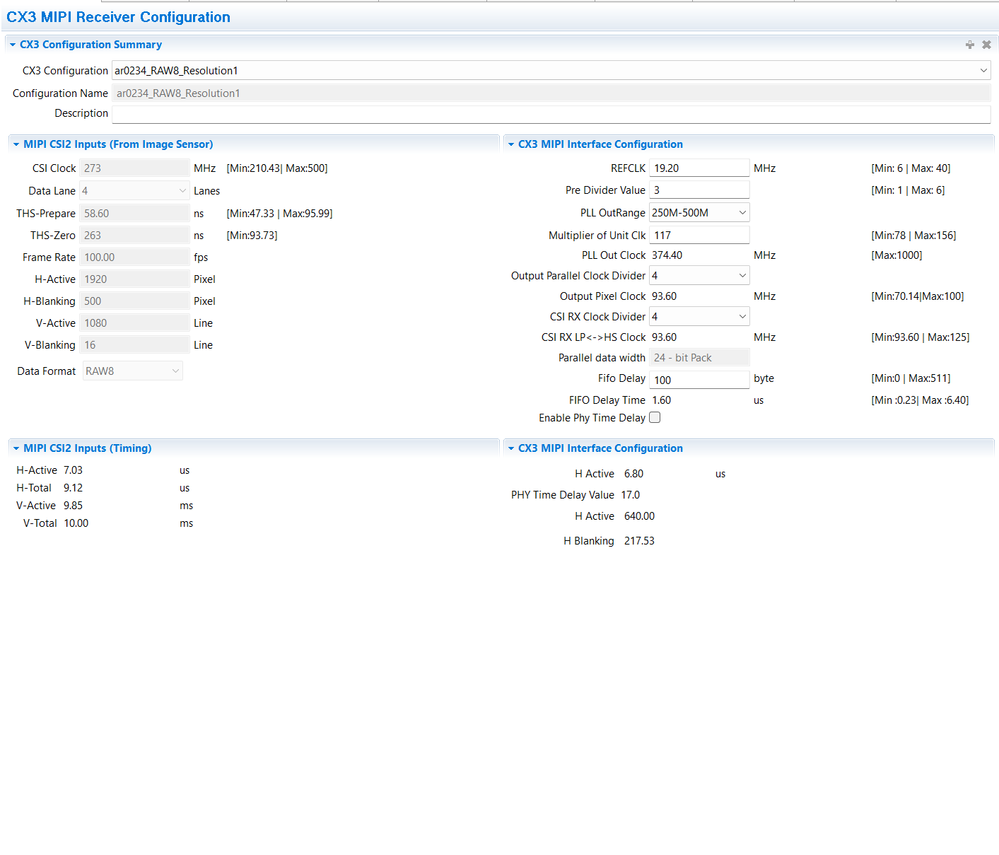The width and height of the screenshot is (999, 855).
Task: Collapse the CX3 Configuration Summary section
Action: (x=12, y=45)
